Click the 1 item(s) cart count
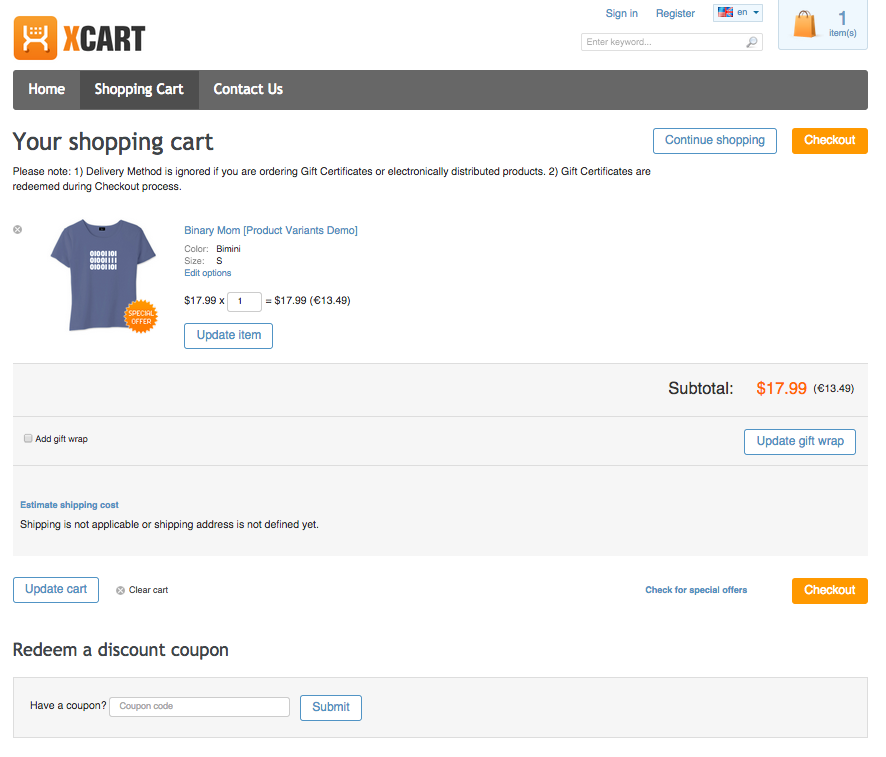The height and width of the screenshot is (757, 886). point(842,24)
